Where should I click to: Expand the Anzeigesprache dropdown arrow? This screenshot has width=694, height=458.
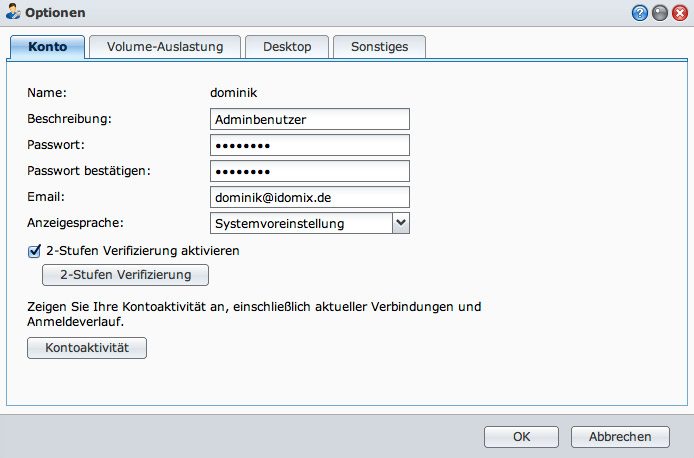[x=401, y=223]
